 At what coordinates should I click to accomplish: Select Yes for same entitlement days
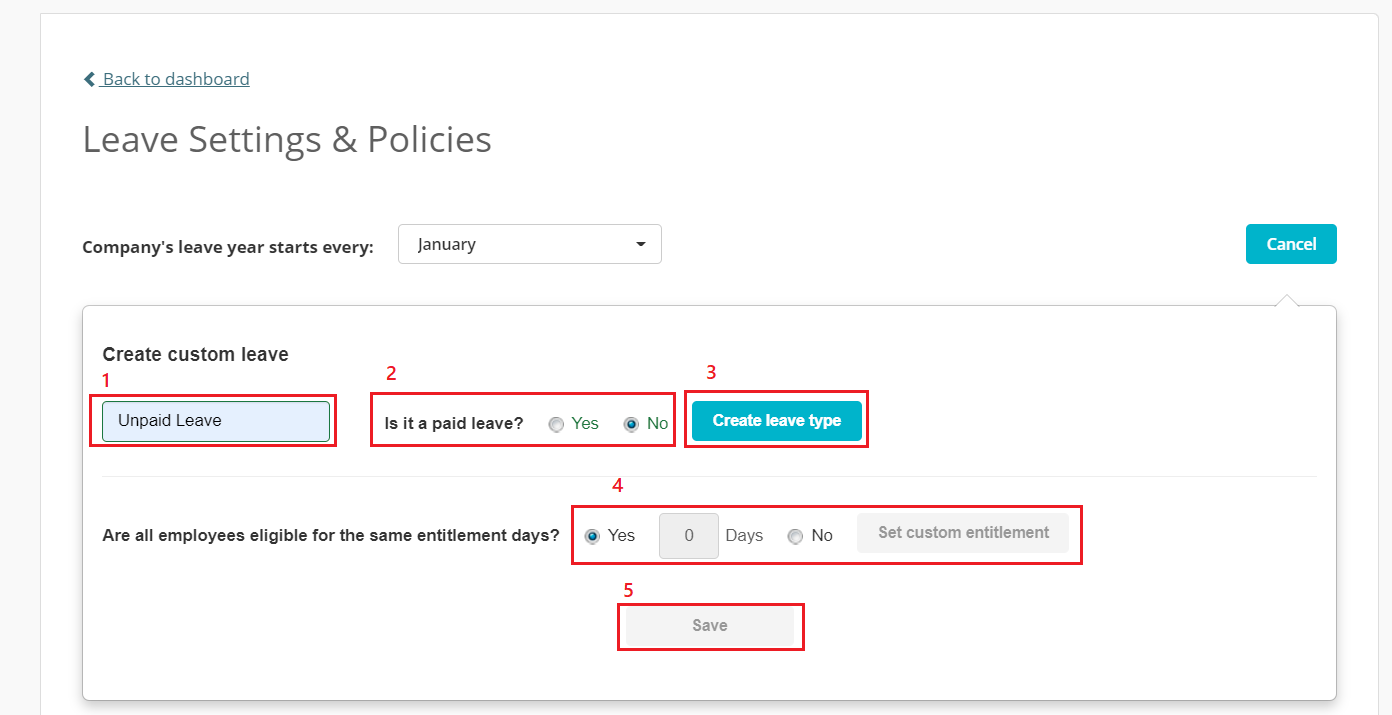coord(592,536)
